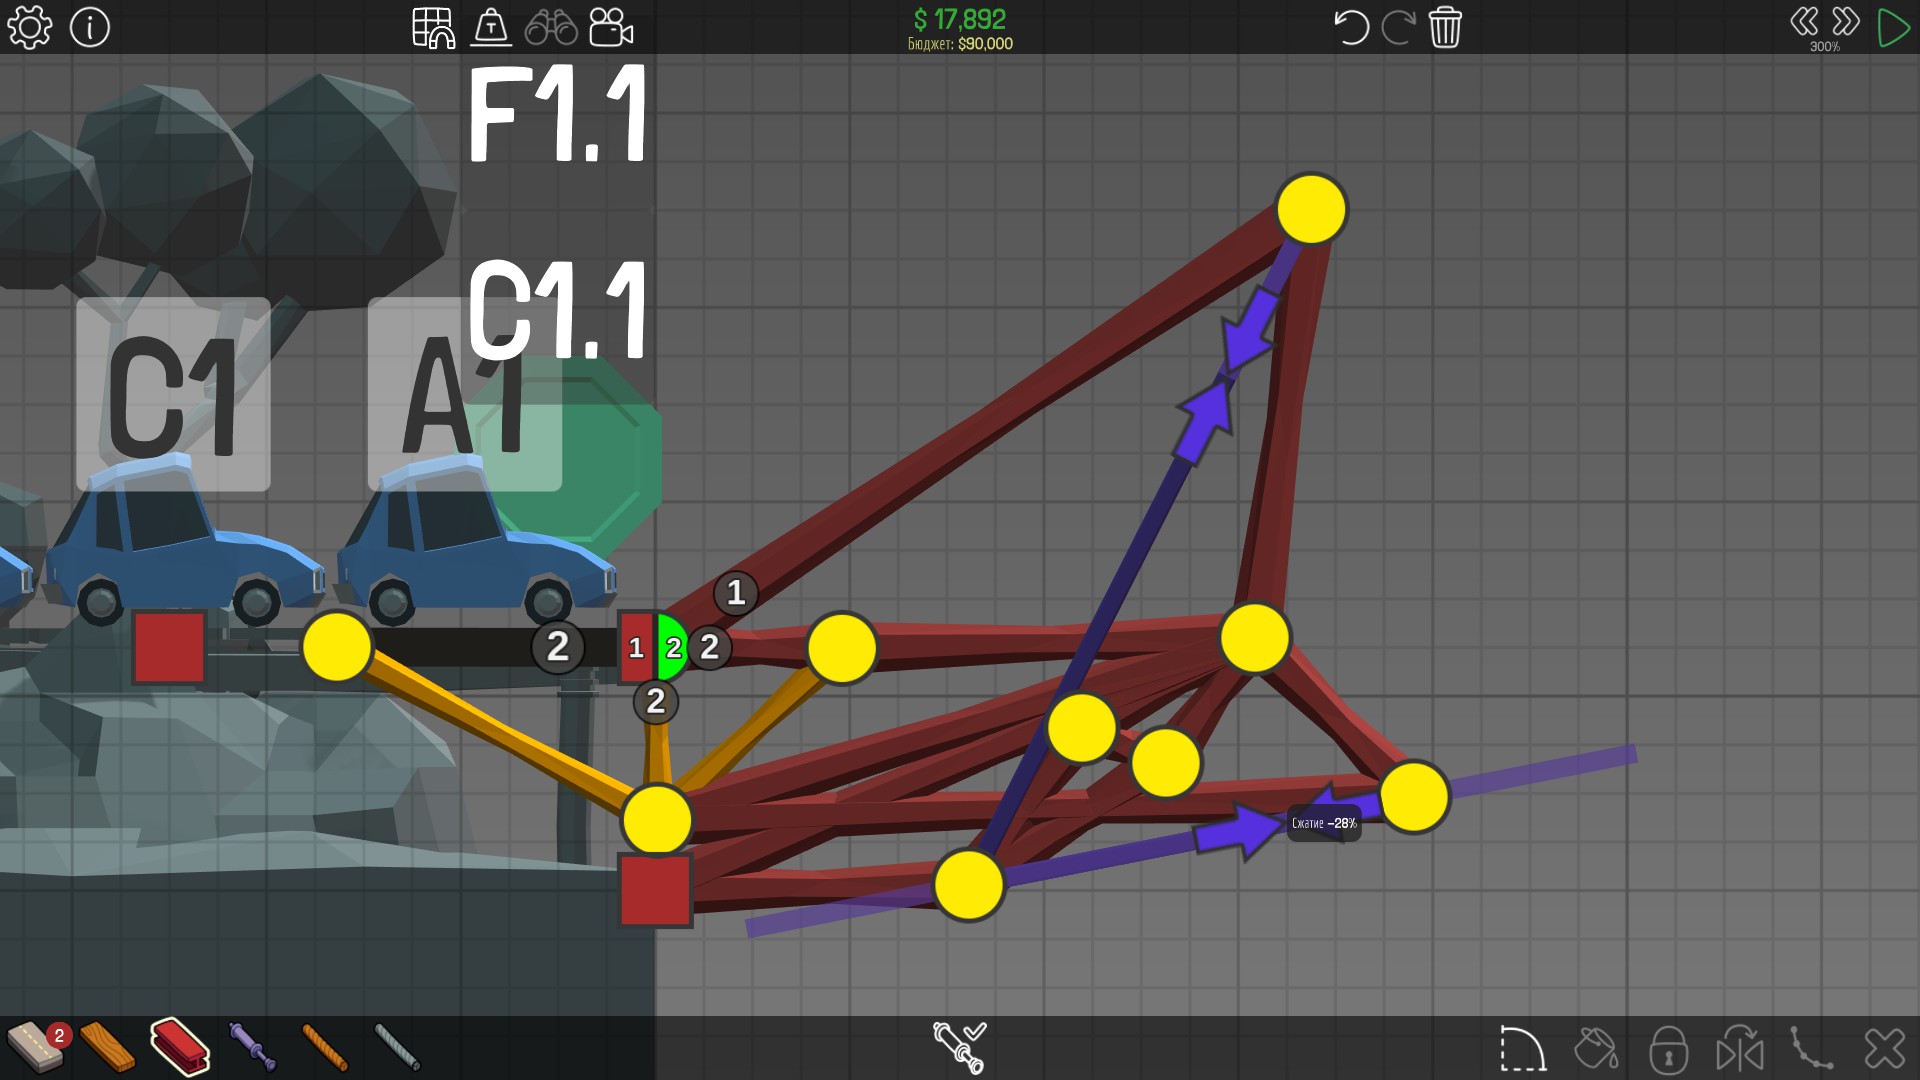Select the hydraulics piston material
This screenshot has width=1920, height=1080.
point(252,1046)
